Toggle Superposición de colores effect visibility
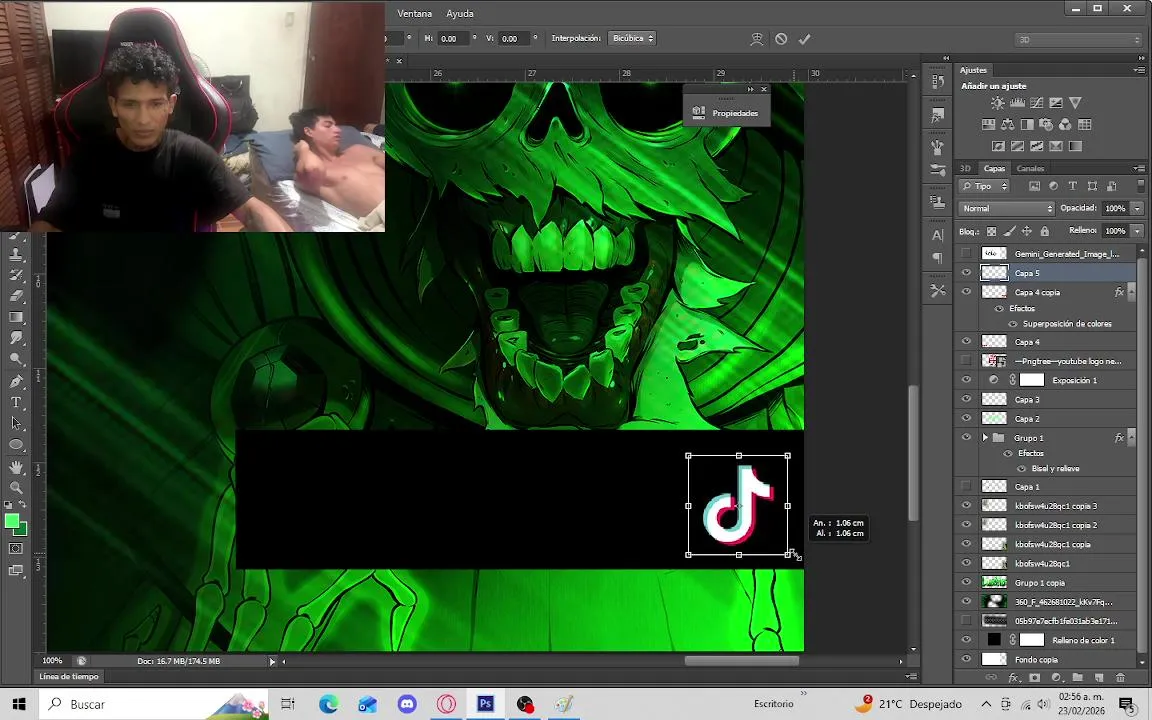The width and height of the screenshot is (1152, 720). tap(1012, 324)
